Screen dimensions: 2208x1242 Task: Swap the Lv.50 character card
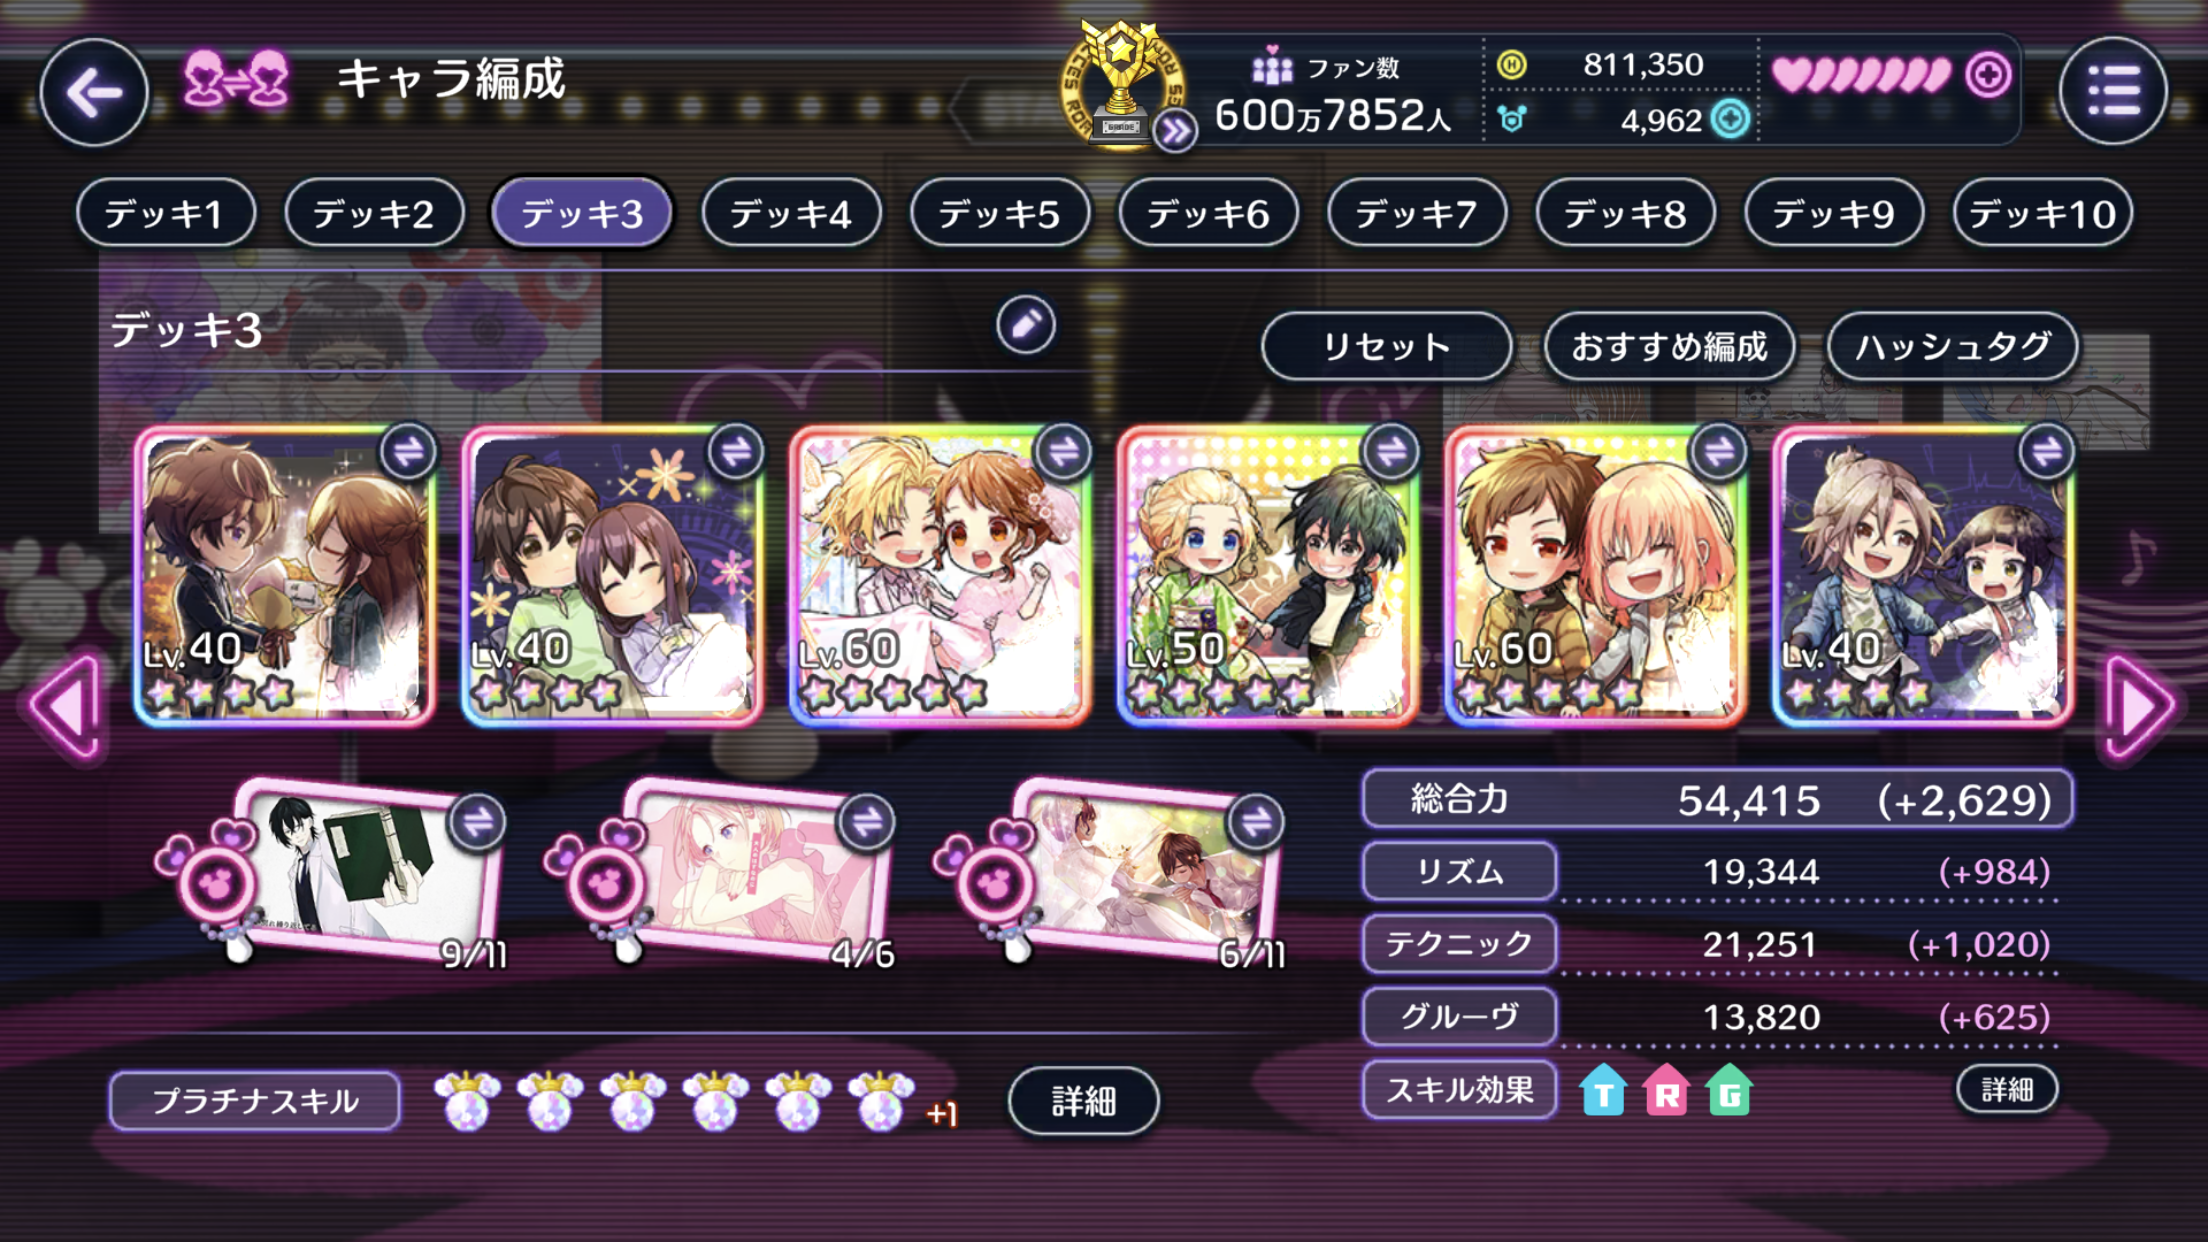pos(1391,452)
